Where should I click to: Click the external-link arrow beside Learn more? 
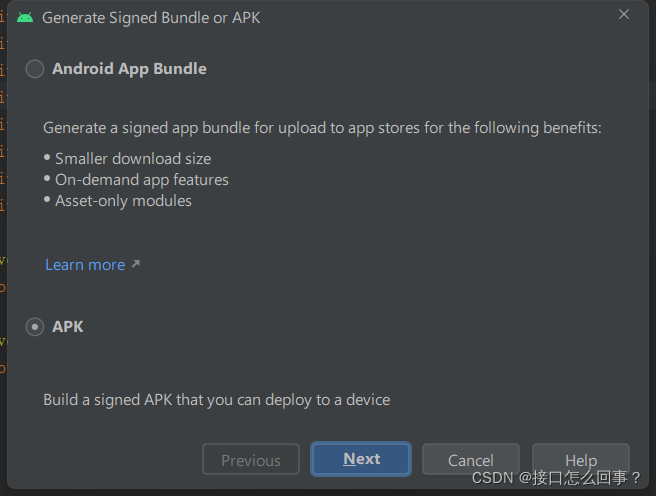click(136, 264)
